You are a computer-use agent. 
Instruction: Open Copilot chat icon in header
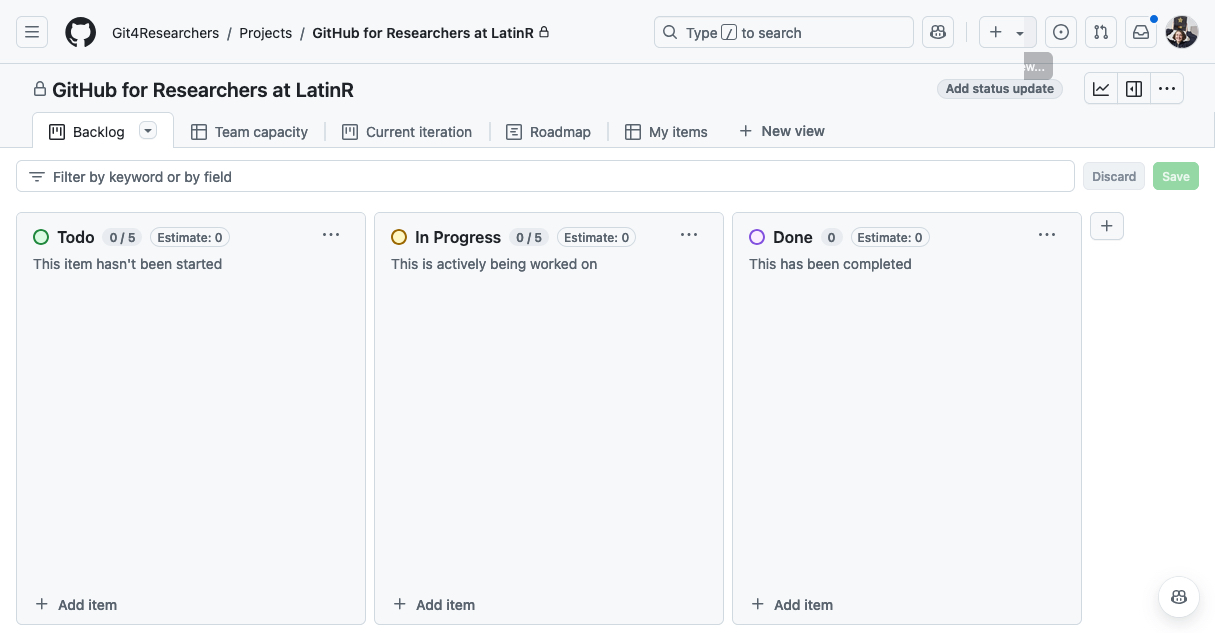937,32
